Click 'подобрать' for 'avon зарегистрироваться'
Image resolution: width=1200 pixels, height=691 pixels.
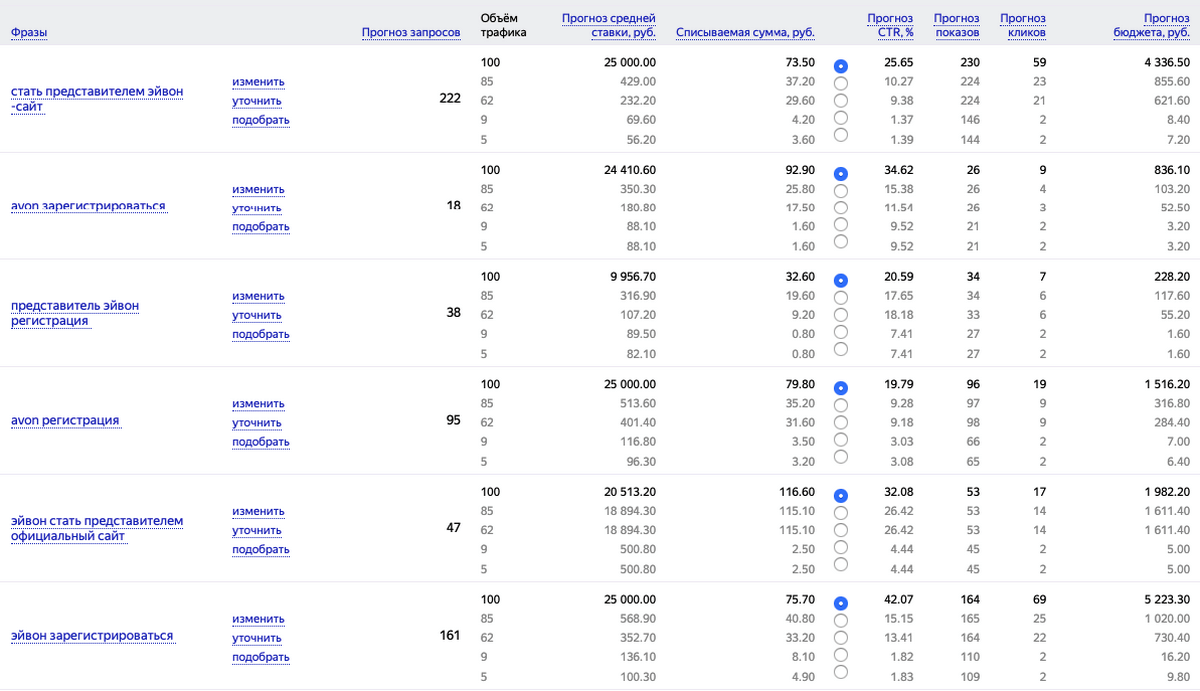[x=261, y=227]
